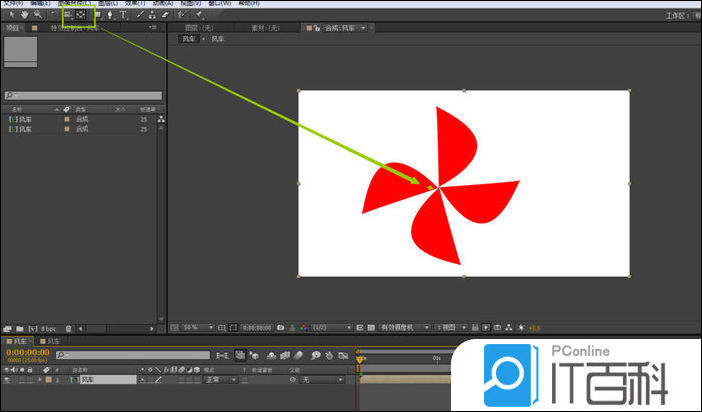The width and height of the screenshot is (702, 412).
Task: Toggle visibility of the 风车 timeline layer
Action: coord(8,380)
